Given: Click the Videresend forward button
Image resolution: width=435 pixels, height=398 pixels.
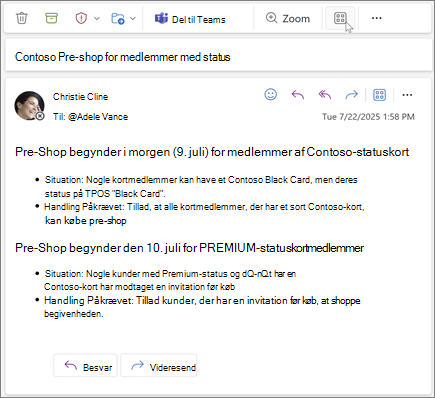Looking at the screenshot, I should pos(159,365).
